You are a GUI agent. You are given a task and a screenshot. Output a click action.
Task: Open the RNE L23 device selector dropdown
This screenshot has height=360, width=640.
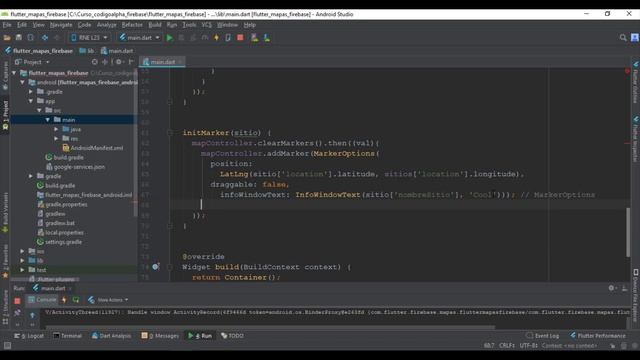[x=89, y=38]
